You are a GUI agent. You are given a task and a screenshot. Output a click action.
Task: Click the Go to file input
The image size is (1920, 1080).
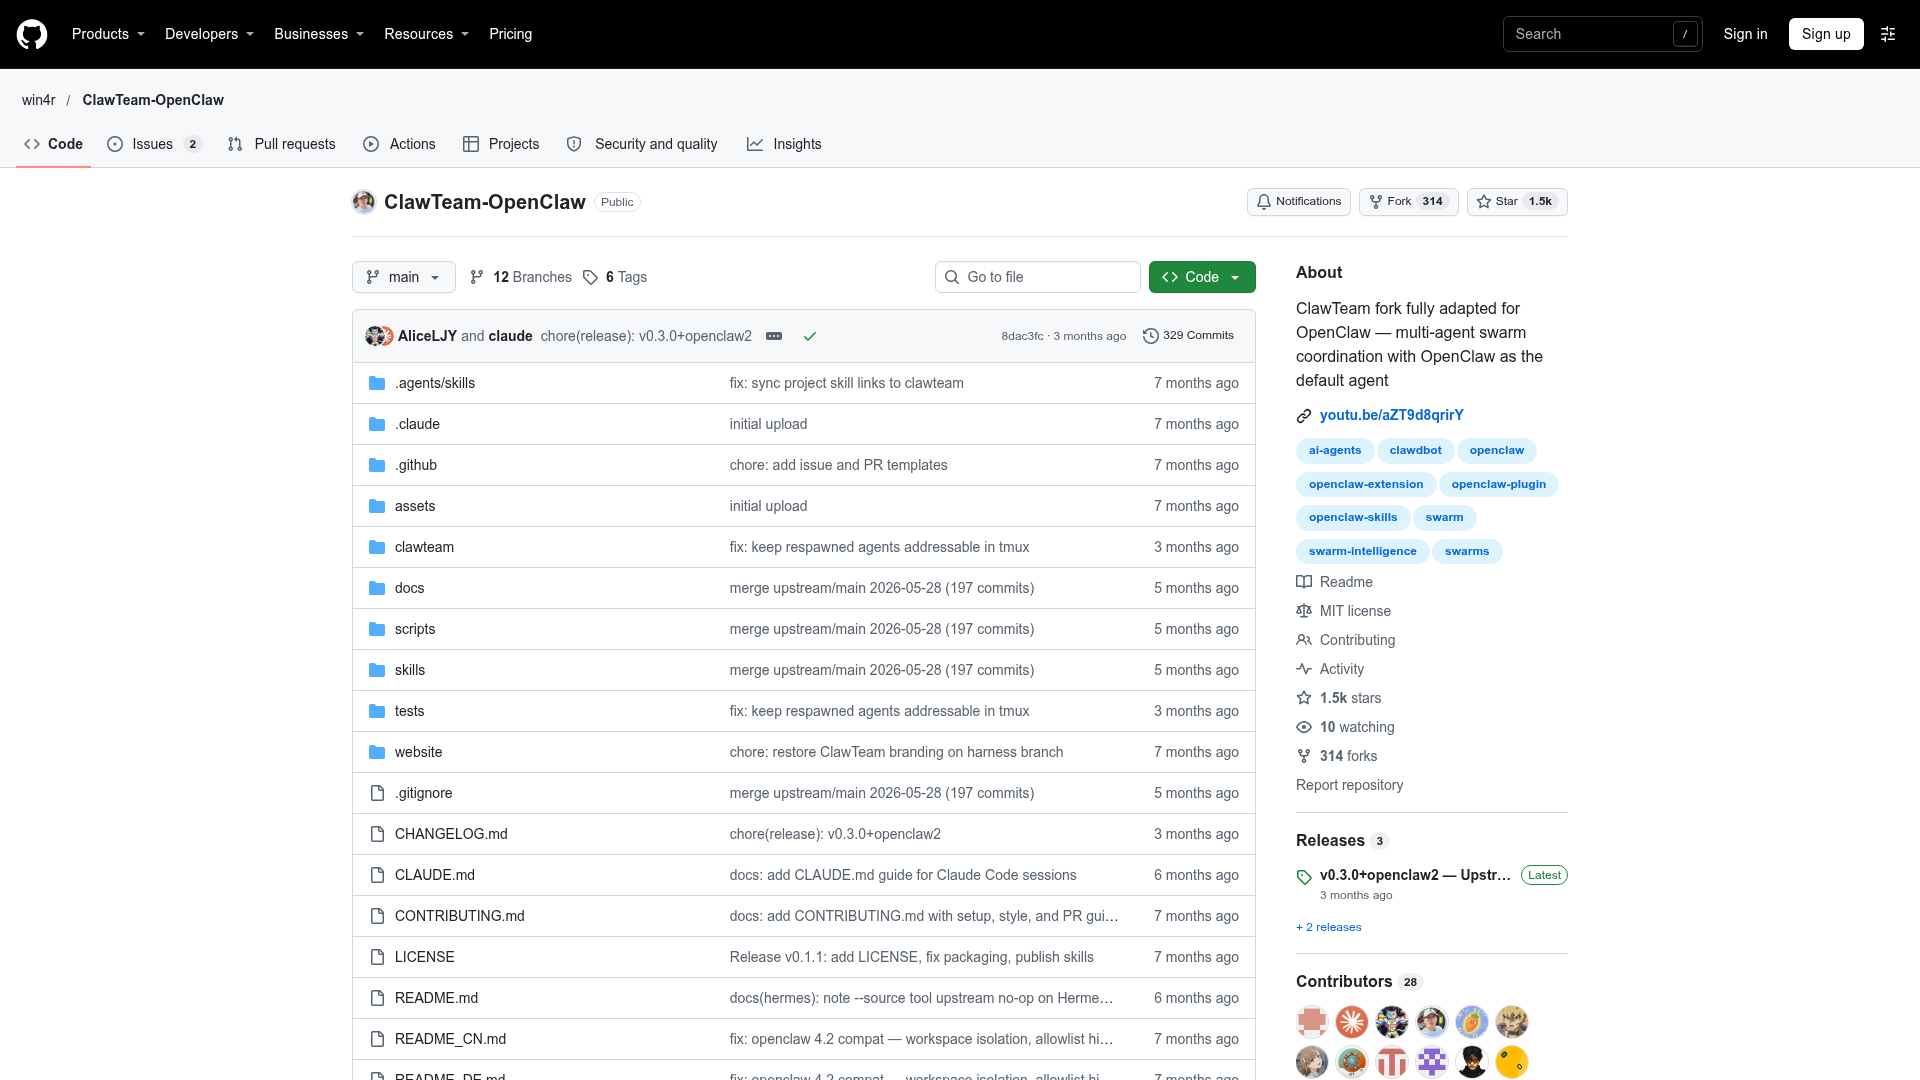point(1038,277)
